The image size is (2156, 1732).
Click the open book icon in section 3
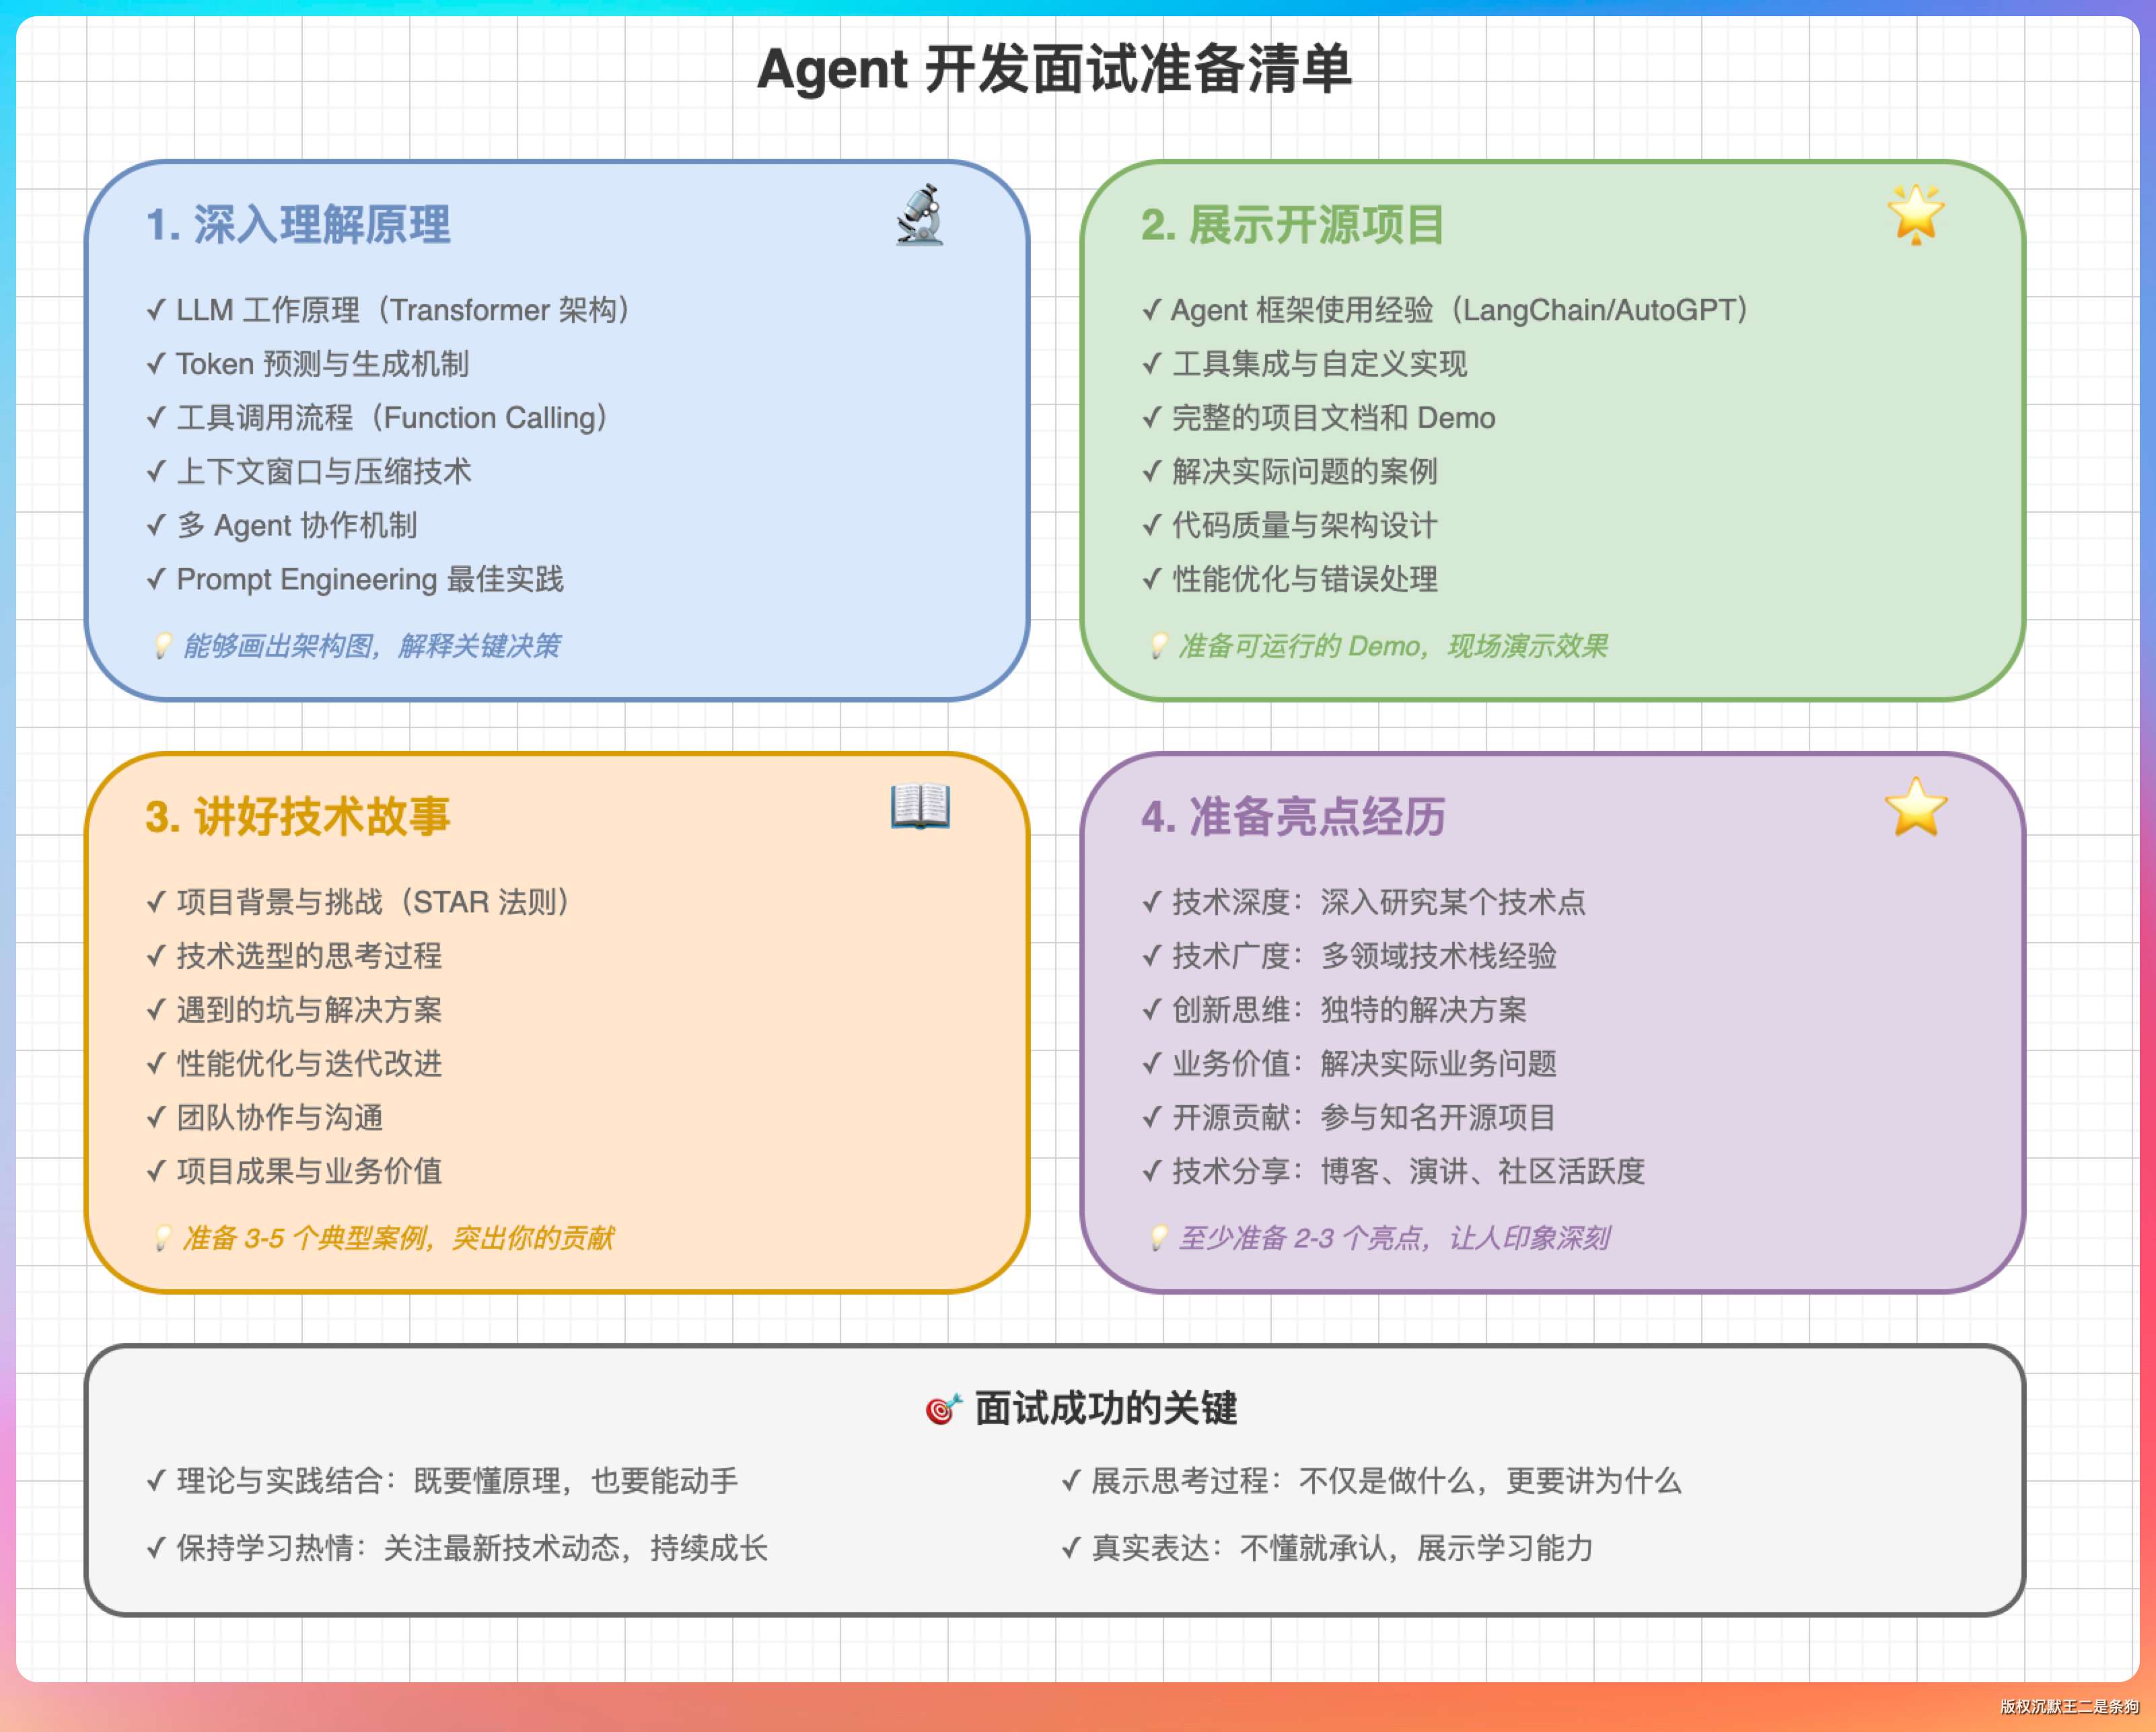pos(920,806)
